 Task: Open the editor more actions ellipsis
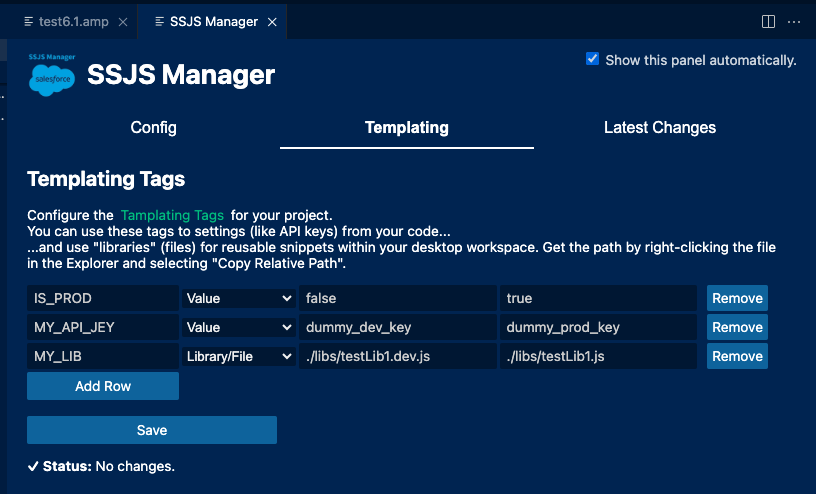coord(794,21)
